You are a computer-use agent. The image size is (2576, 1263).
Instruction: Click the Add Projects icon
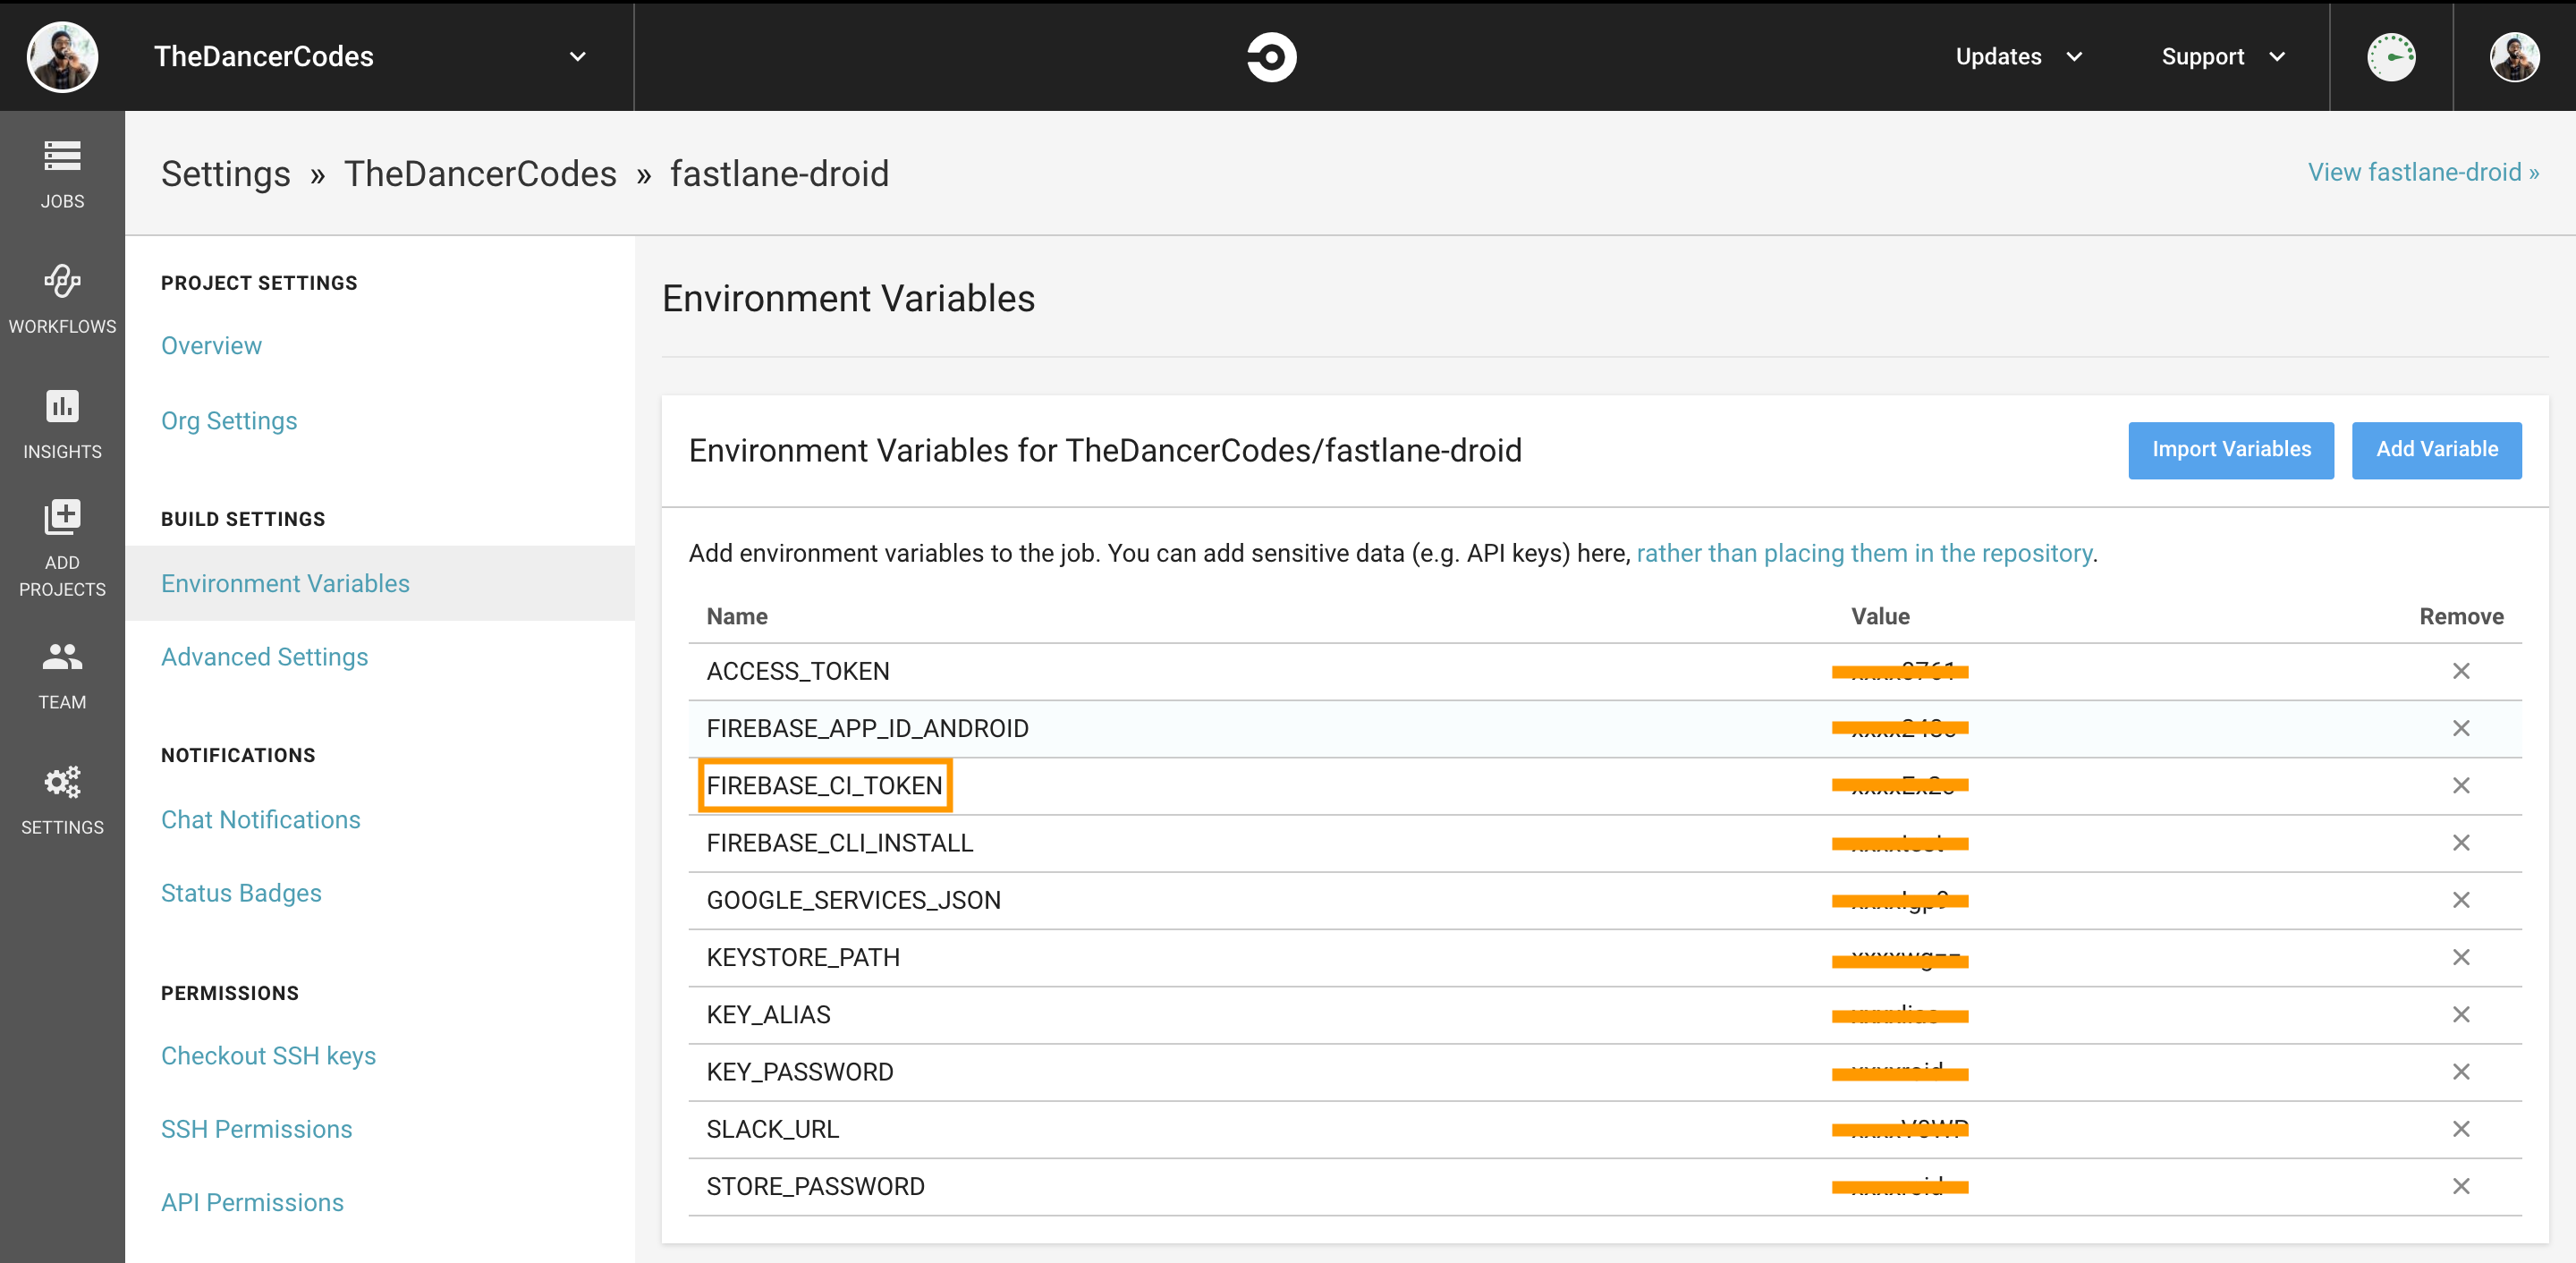point(62,517)
